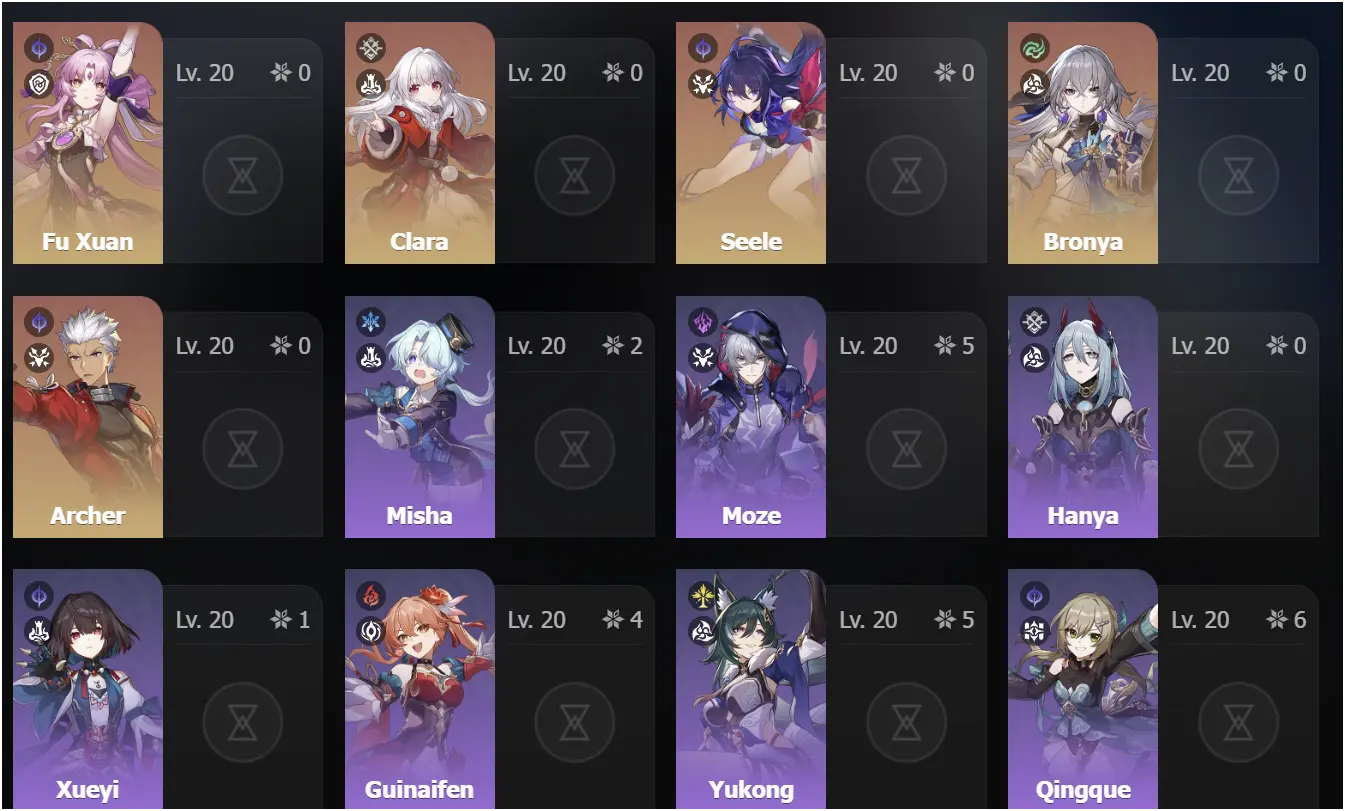Select the Hanya character portrait
The width and height of the screenshot is (1345, 811).
pos(1083,417)
